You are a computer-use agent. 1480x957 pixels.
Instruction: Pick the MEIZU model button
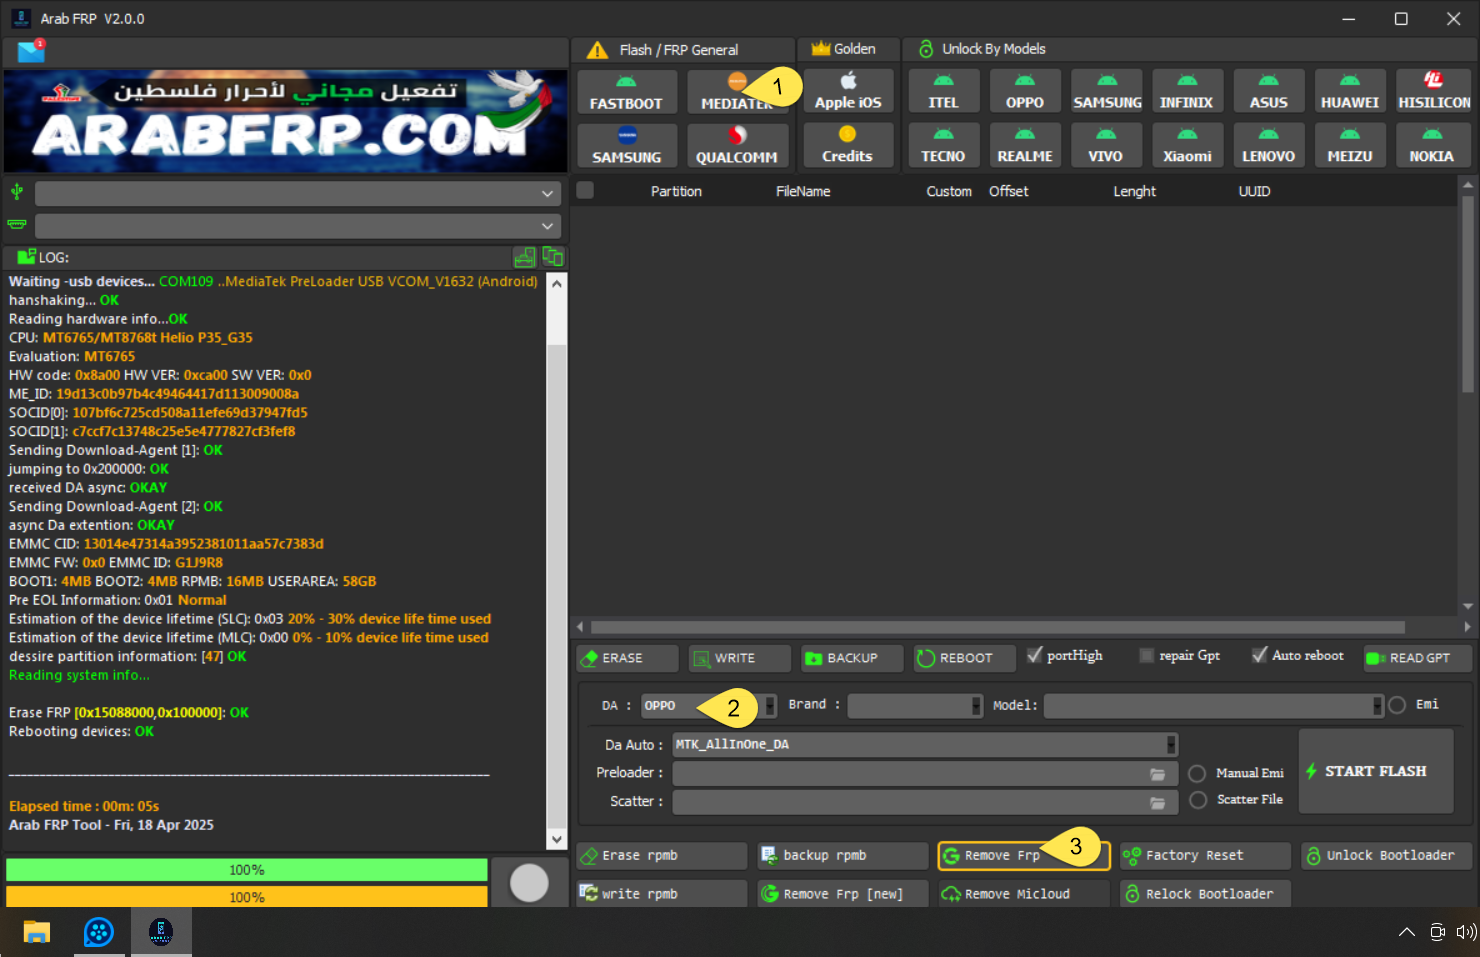1350,145
